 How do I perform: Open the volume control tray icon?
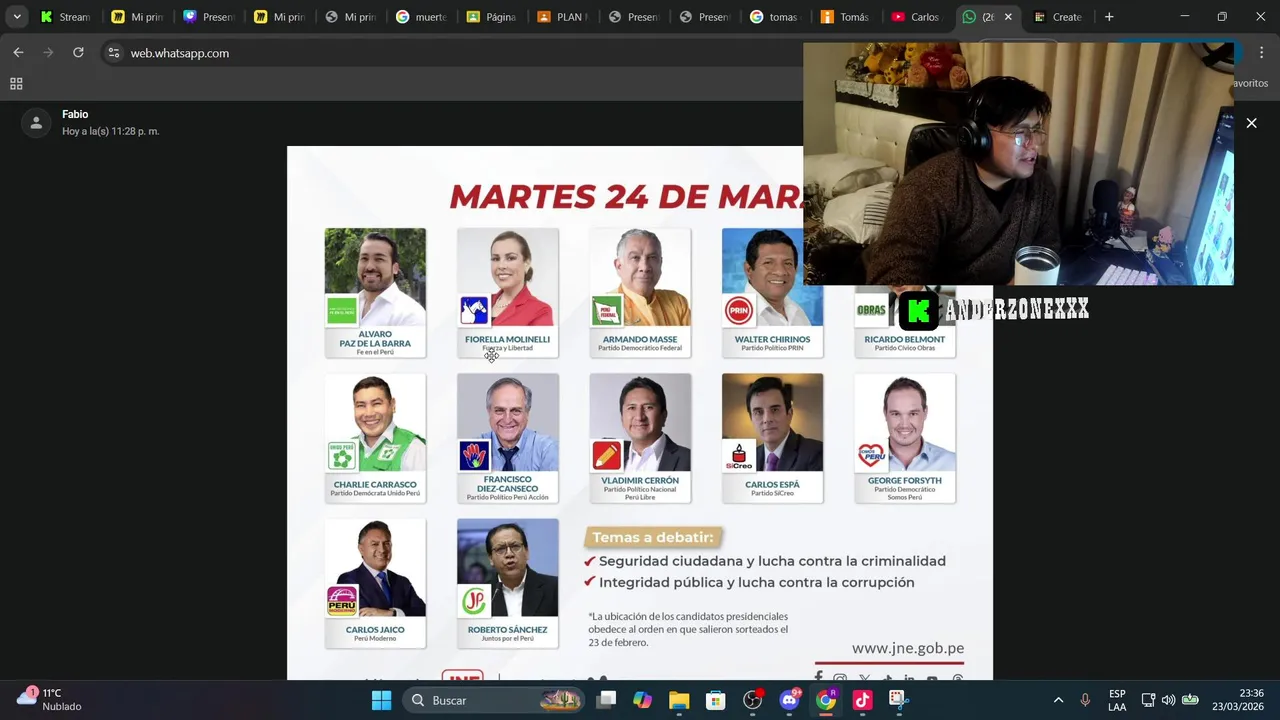[x=1168, y=700]
